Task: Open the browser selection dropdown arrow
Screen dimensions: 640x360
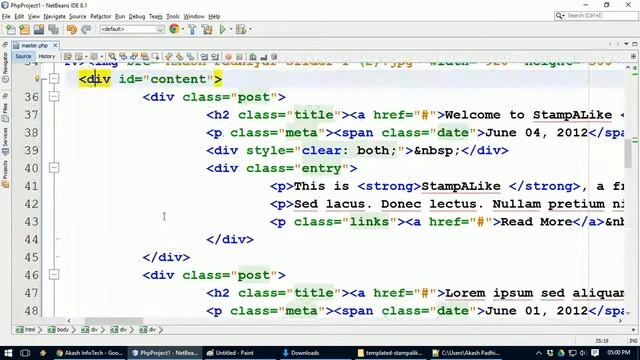Action: click(182, 29)
